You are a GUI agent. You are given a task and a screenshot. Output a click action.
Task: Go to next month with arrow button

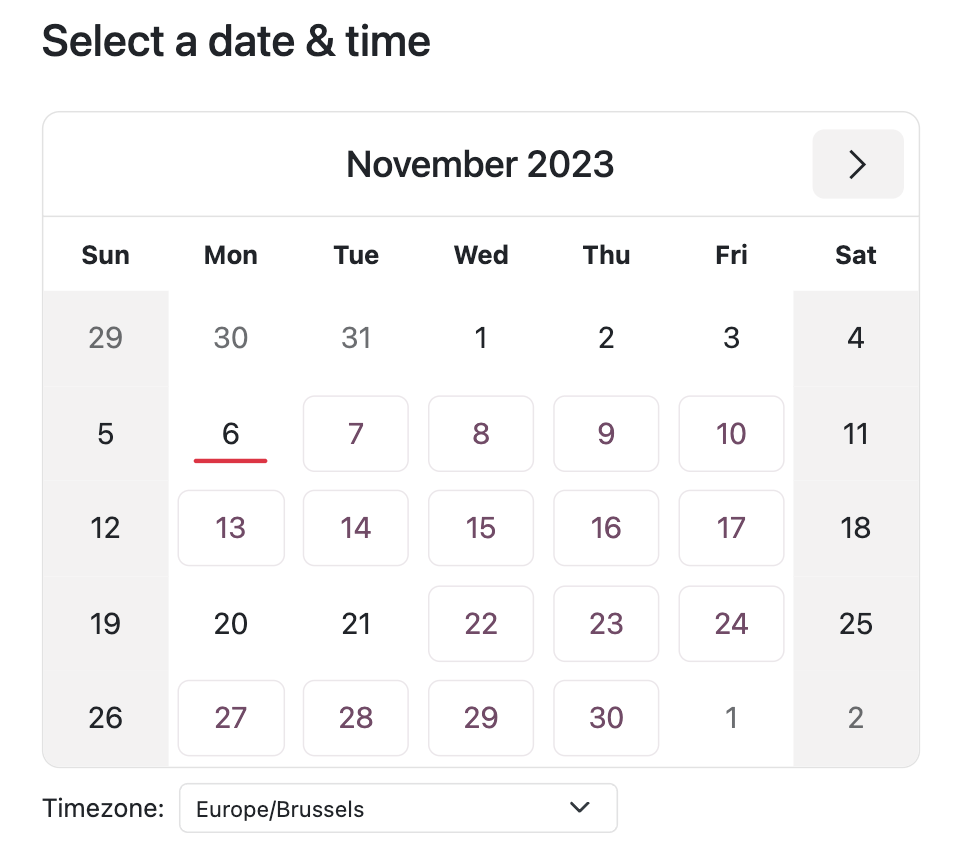coord(857,164)
